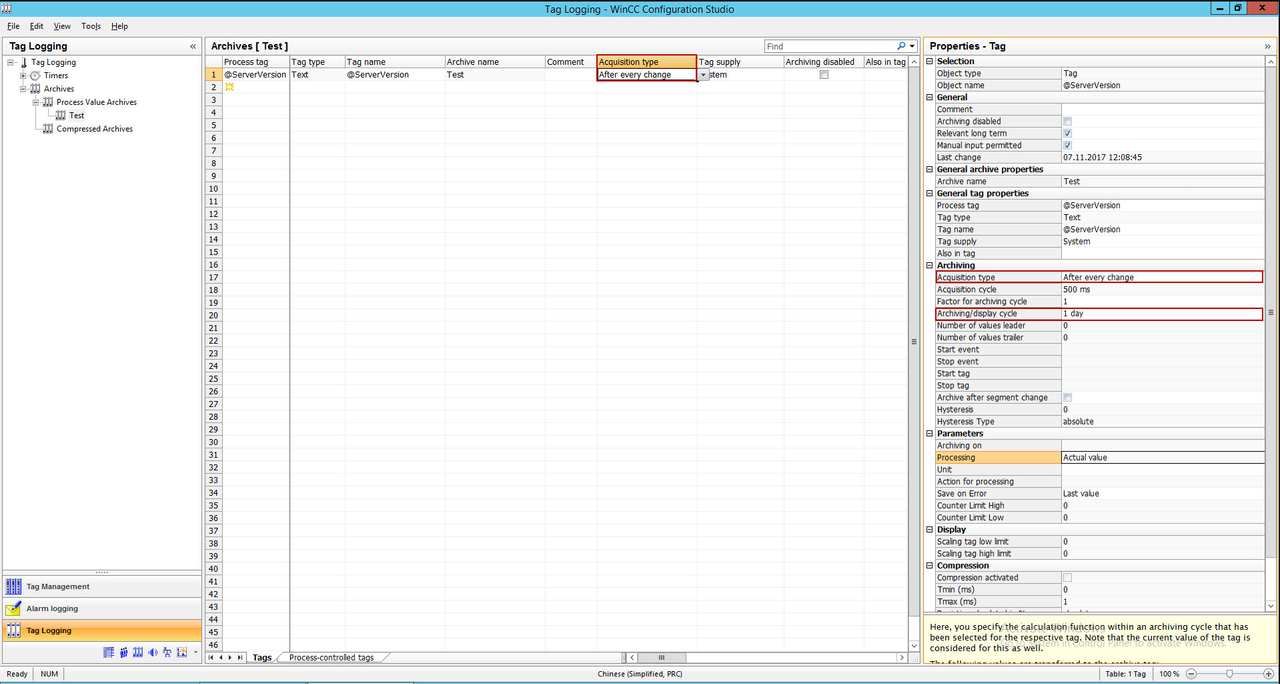The width and height of the screenshot is (1280, 684).
Task: Click previous sheet tab arrow
Action: [221, 657]
